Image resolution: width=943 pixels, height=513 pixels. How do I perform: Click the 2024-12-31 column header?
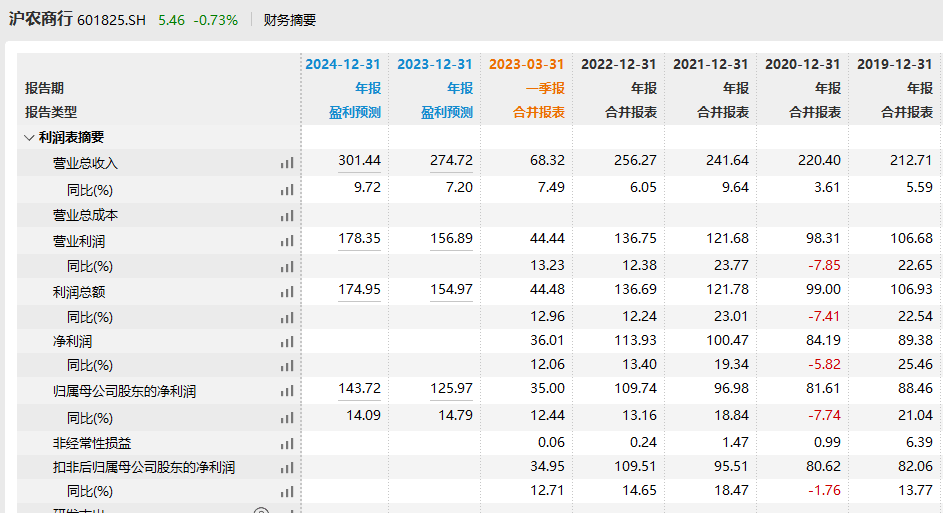pos(343,64)
